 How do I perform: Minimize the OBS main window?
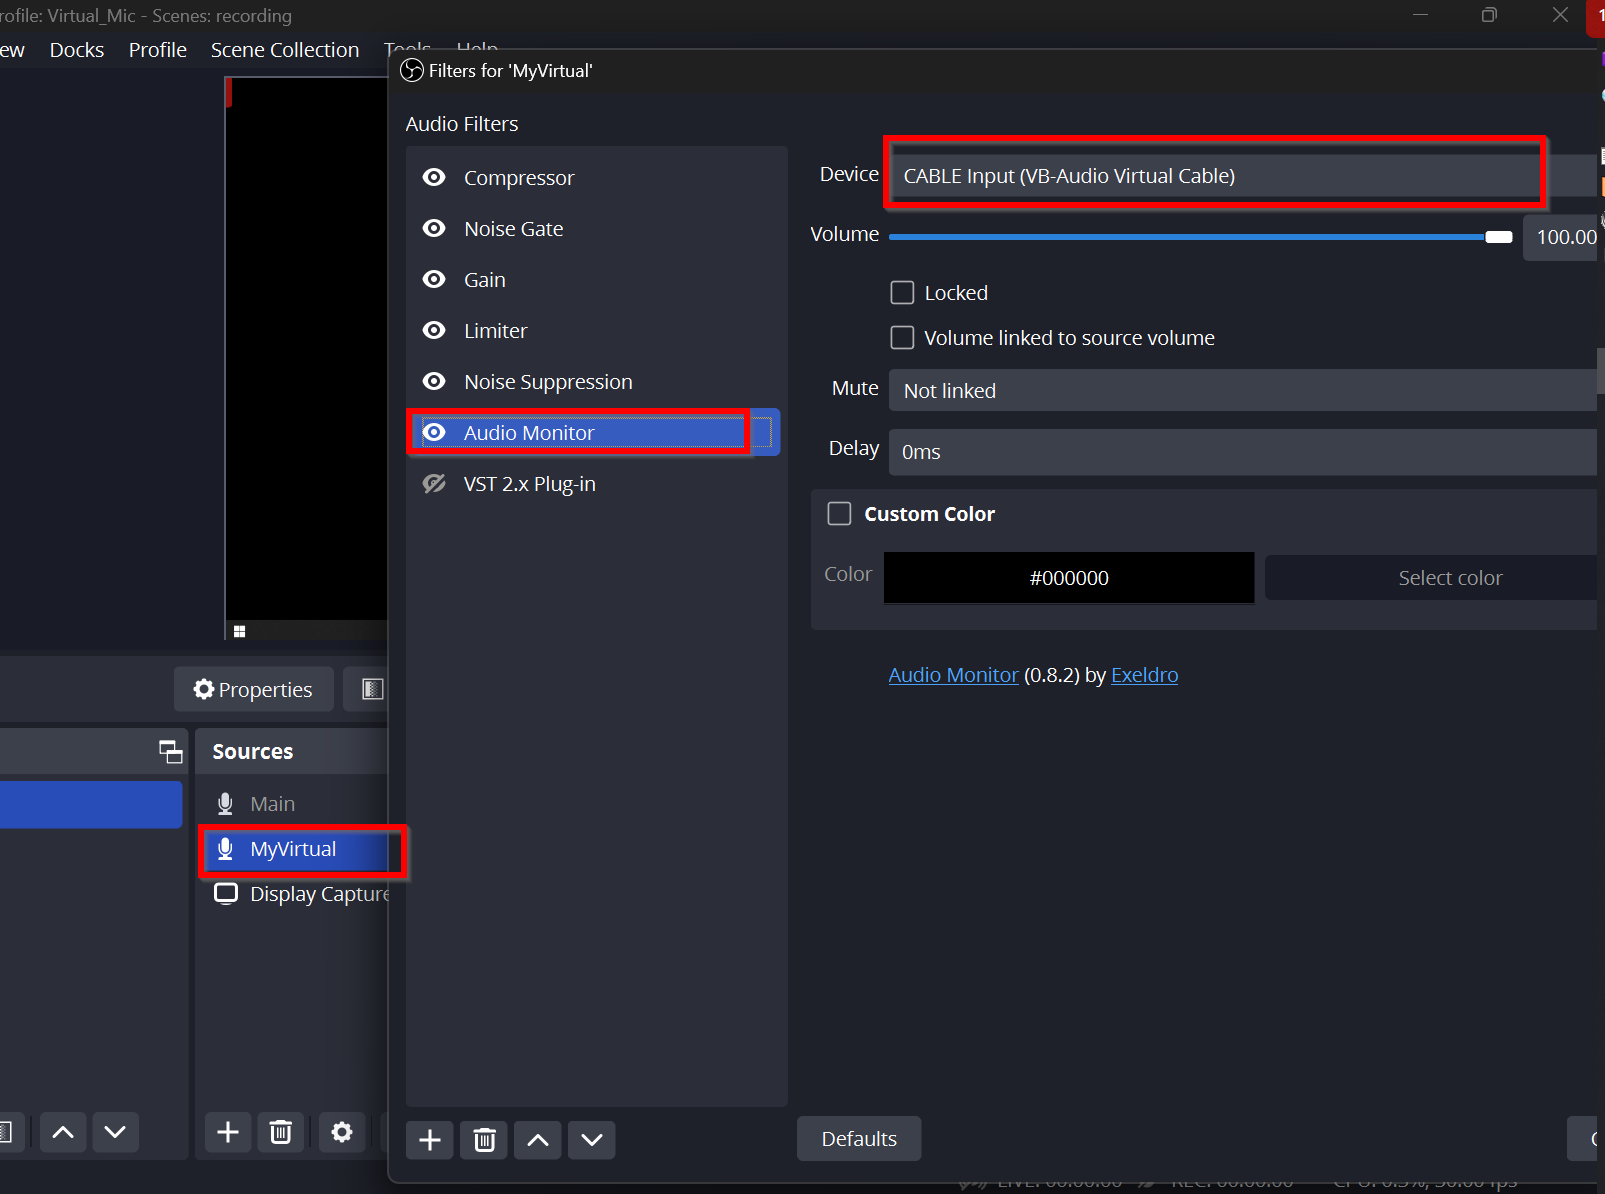click(x=1420, y=15)
